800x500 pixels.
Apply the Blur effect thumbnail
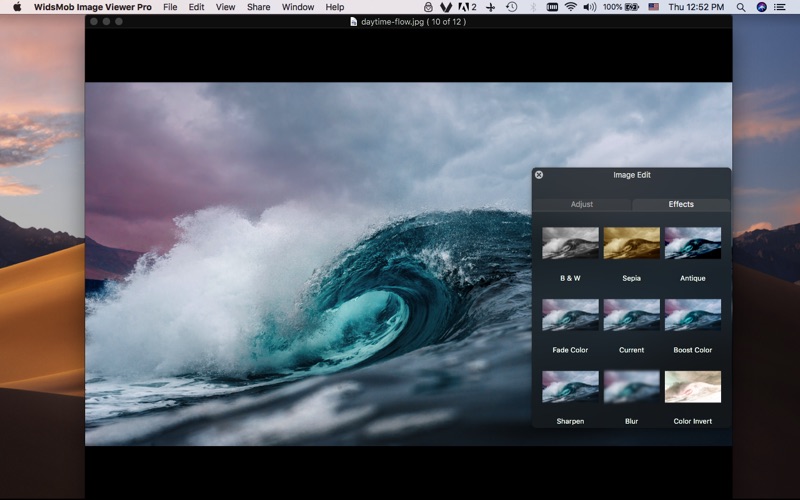click(632, 387)
